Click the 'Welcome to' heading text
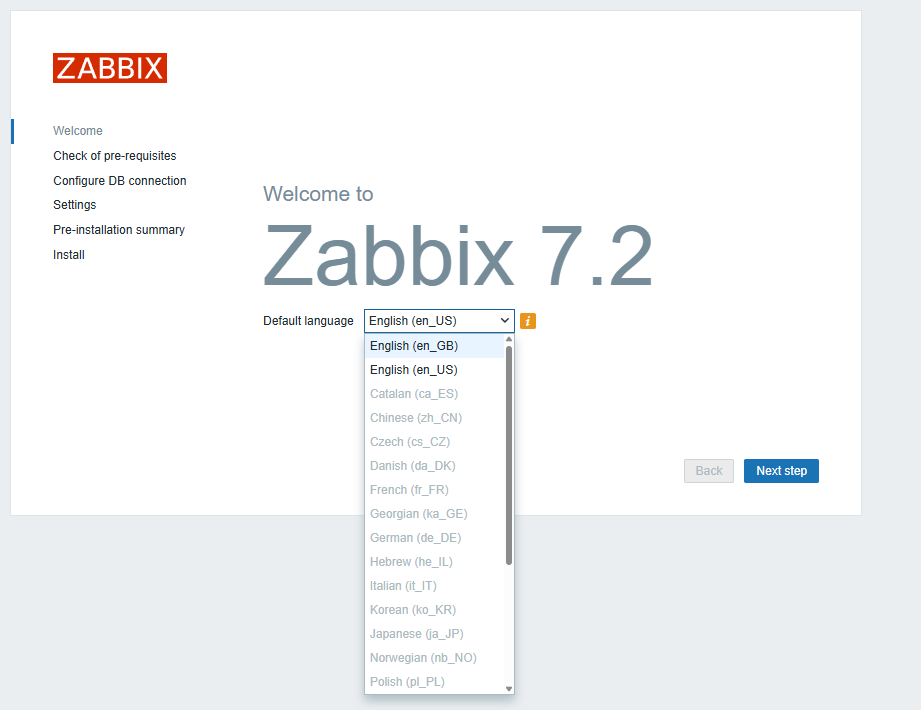This screenshot has height=710, width=921. click(318, 194)
